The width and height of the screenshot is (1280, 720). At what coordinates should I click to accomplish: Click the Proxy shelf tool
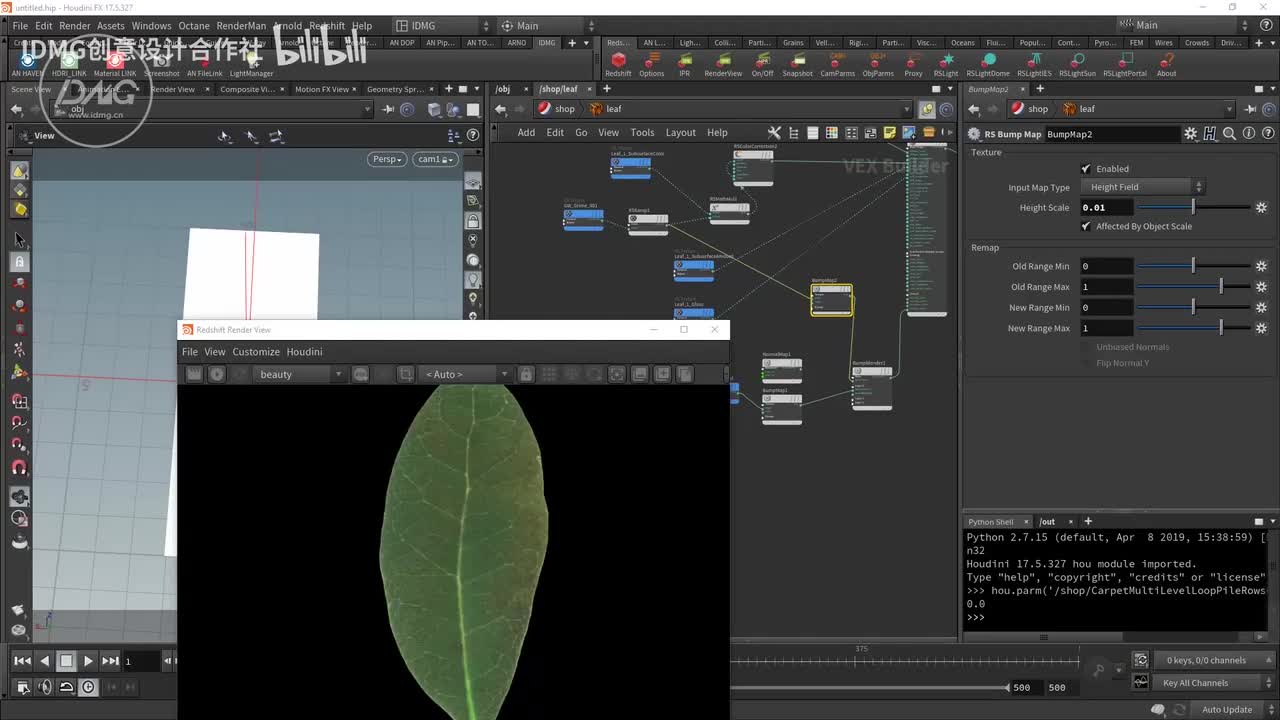click(913, 62)
